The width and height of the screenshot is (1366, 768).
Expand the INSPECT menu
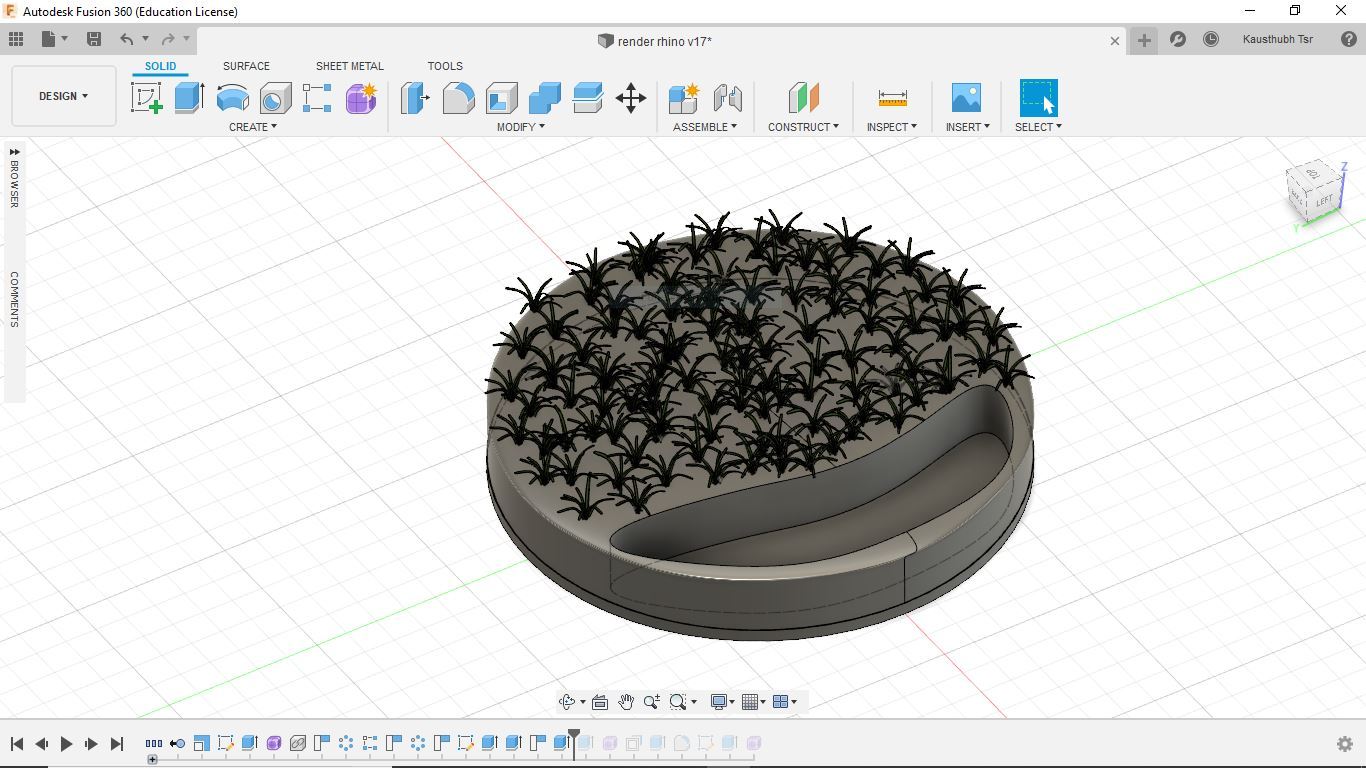(x=892, y=127)
